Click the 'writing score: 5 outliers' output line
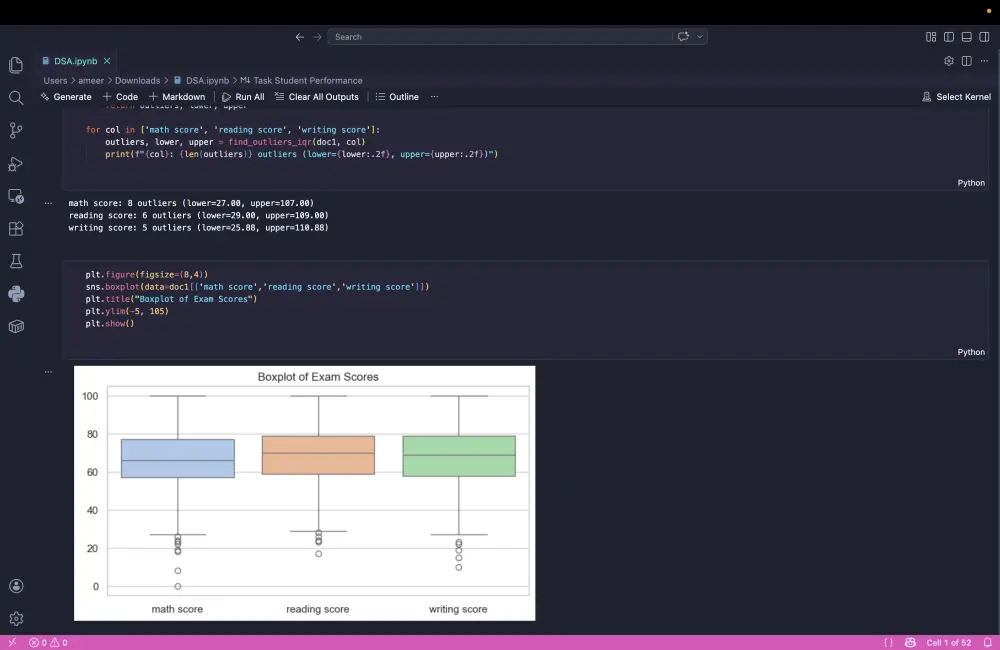Screen dimensions: 1000x650 click(x=198, y=228)
